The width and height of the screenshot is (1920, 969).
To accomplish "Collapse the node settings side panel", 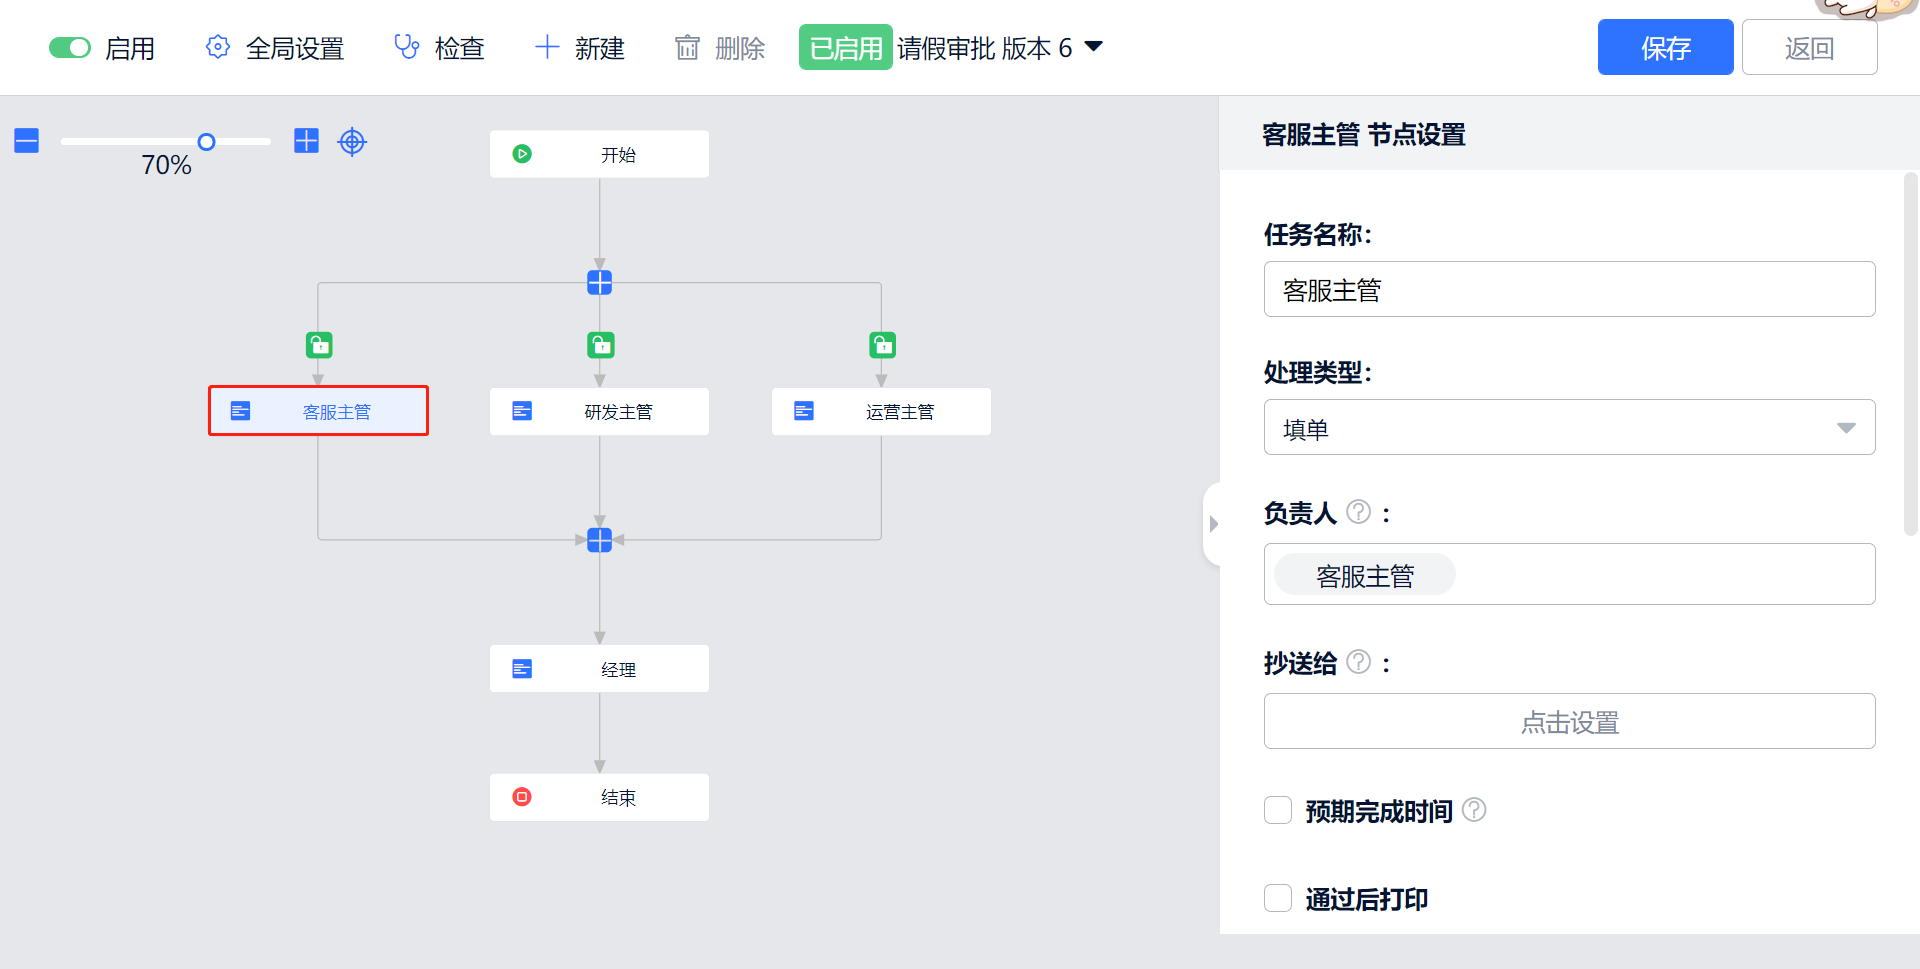I will coord(1213,524).
